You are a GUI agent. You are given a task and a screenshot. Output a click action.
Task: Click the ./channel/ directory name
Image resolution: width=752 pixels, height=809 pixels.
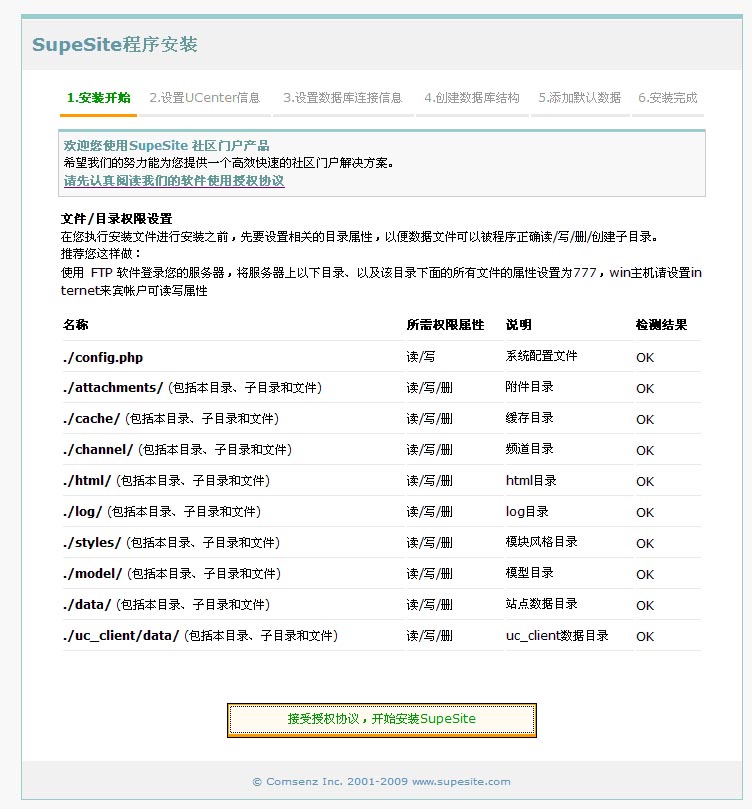98,449
